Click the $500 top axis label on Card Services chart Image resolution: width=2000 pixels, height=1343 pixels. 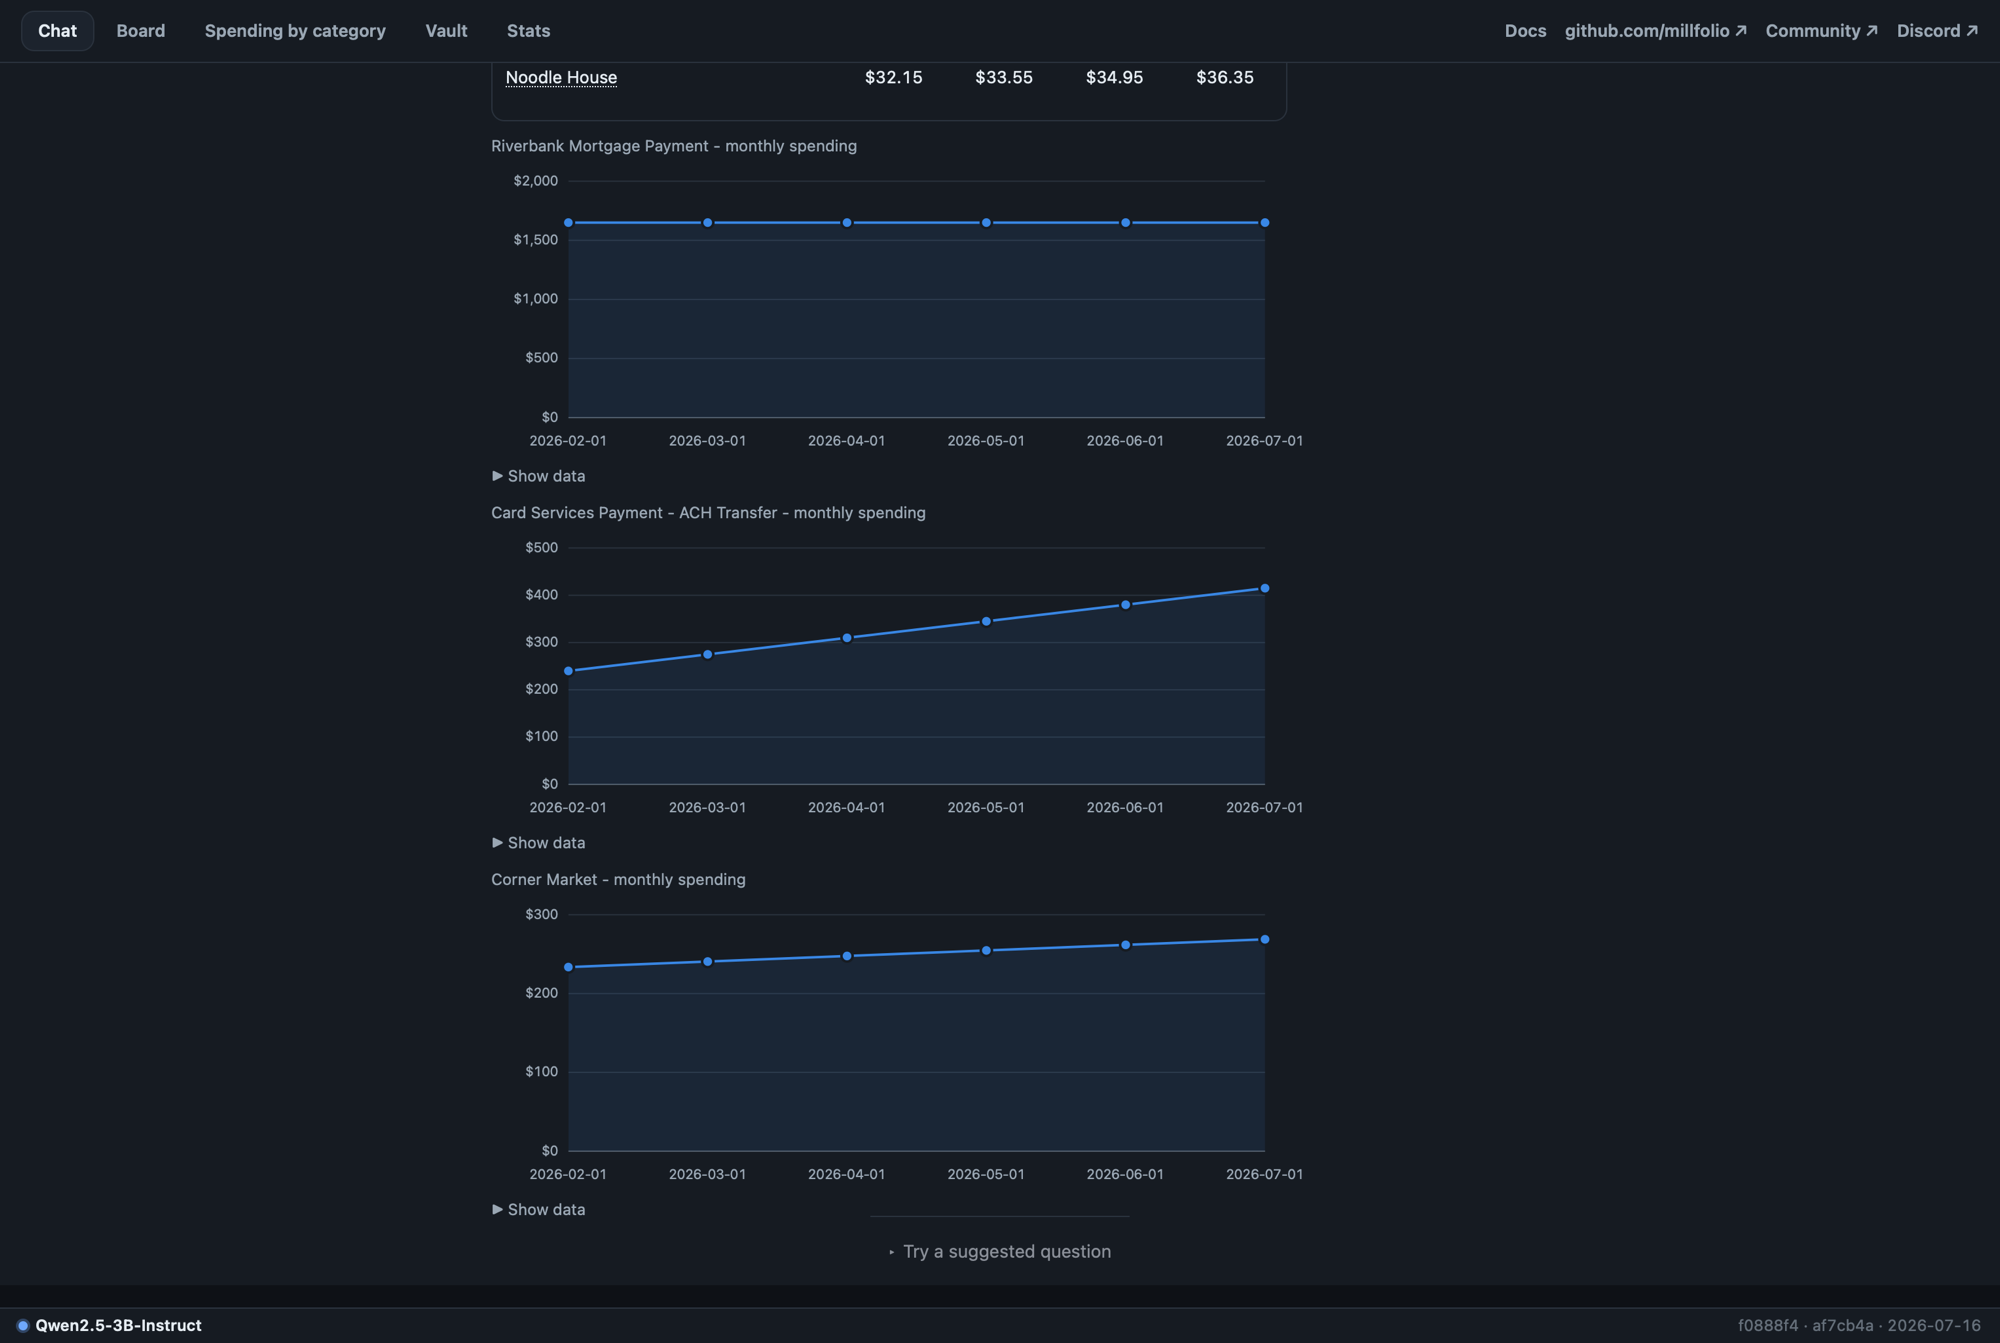click(x=542, y=548)
